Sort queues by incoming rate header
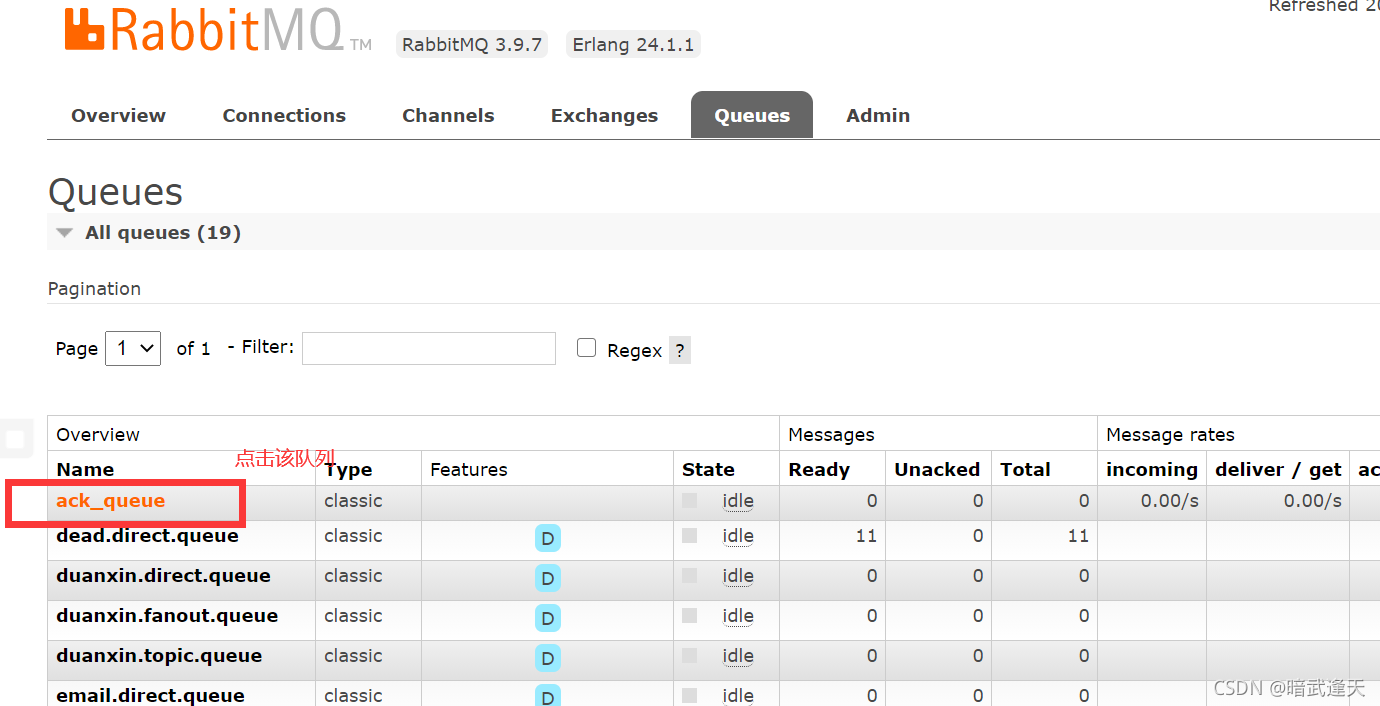Screen dimensions: 1380x706 (x=1152, y=469)
